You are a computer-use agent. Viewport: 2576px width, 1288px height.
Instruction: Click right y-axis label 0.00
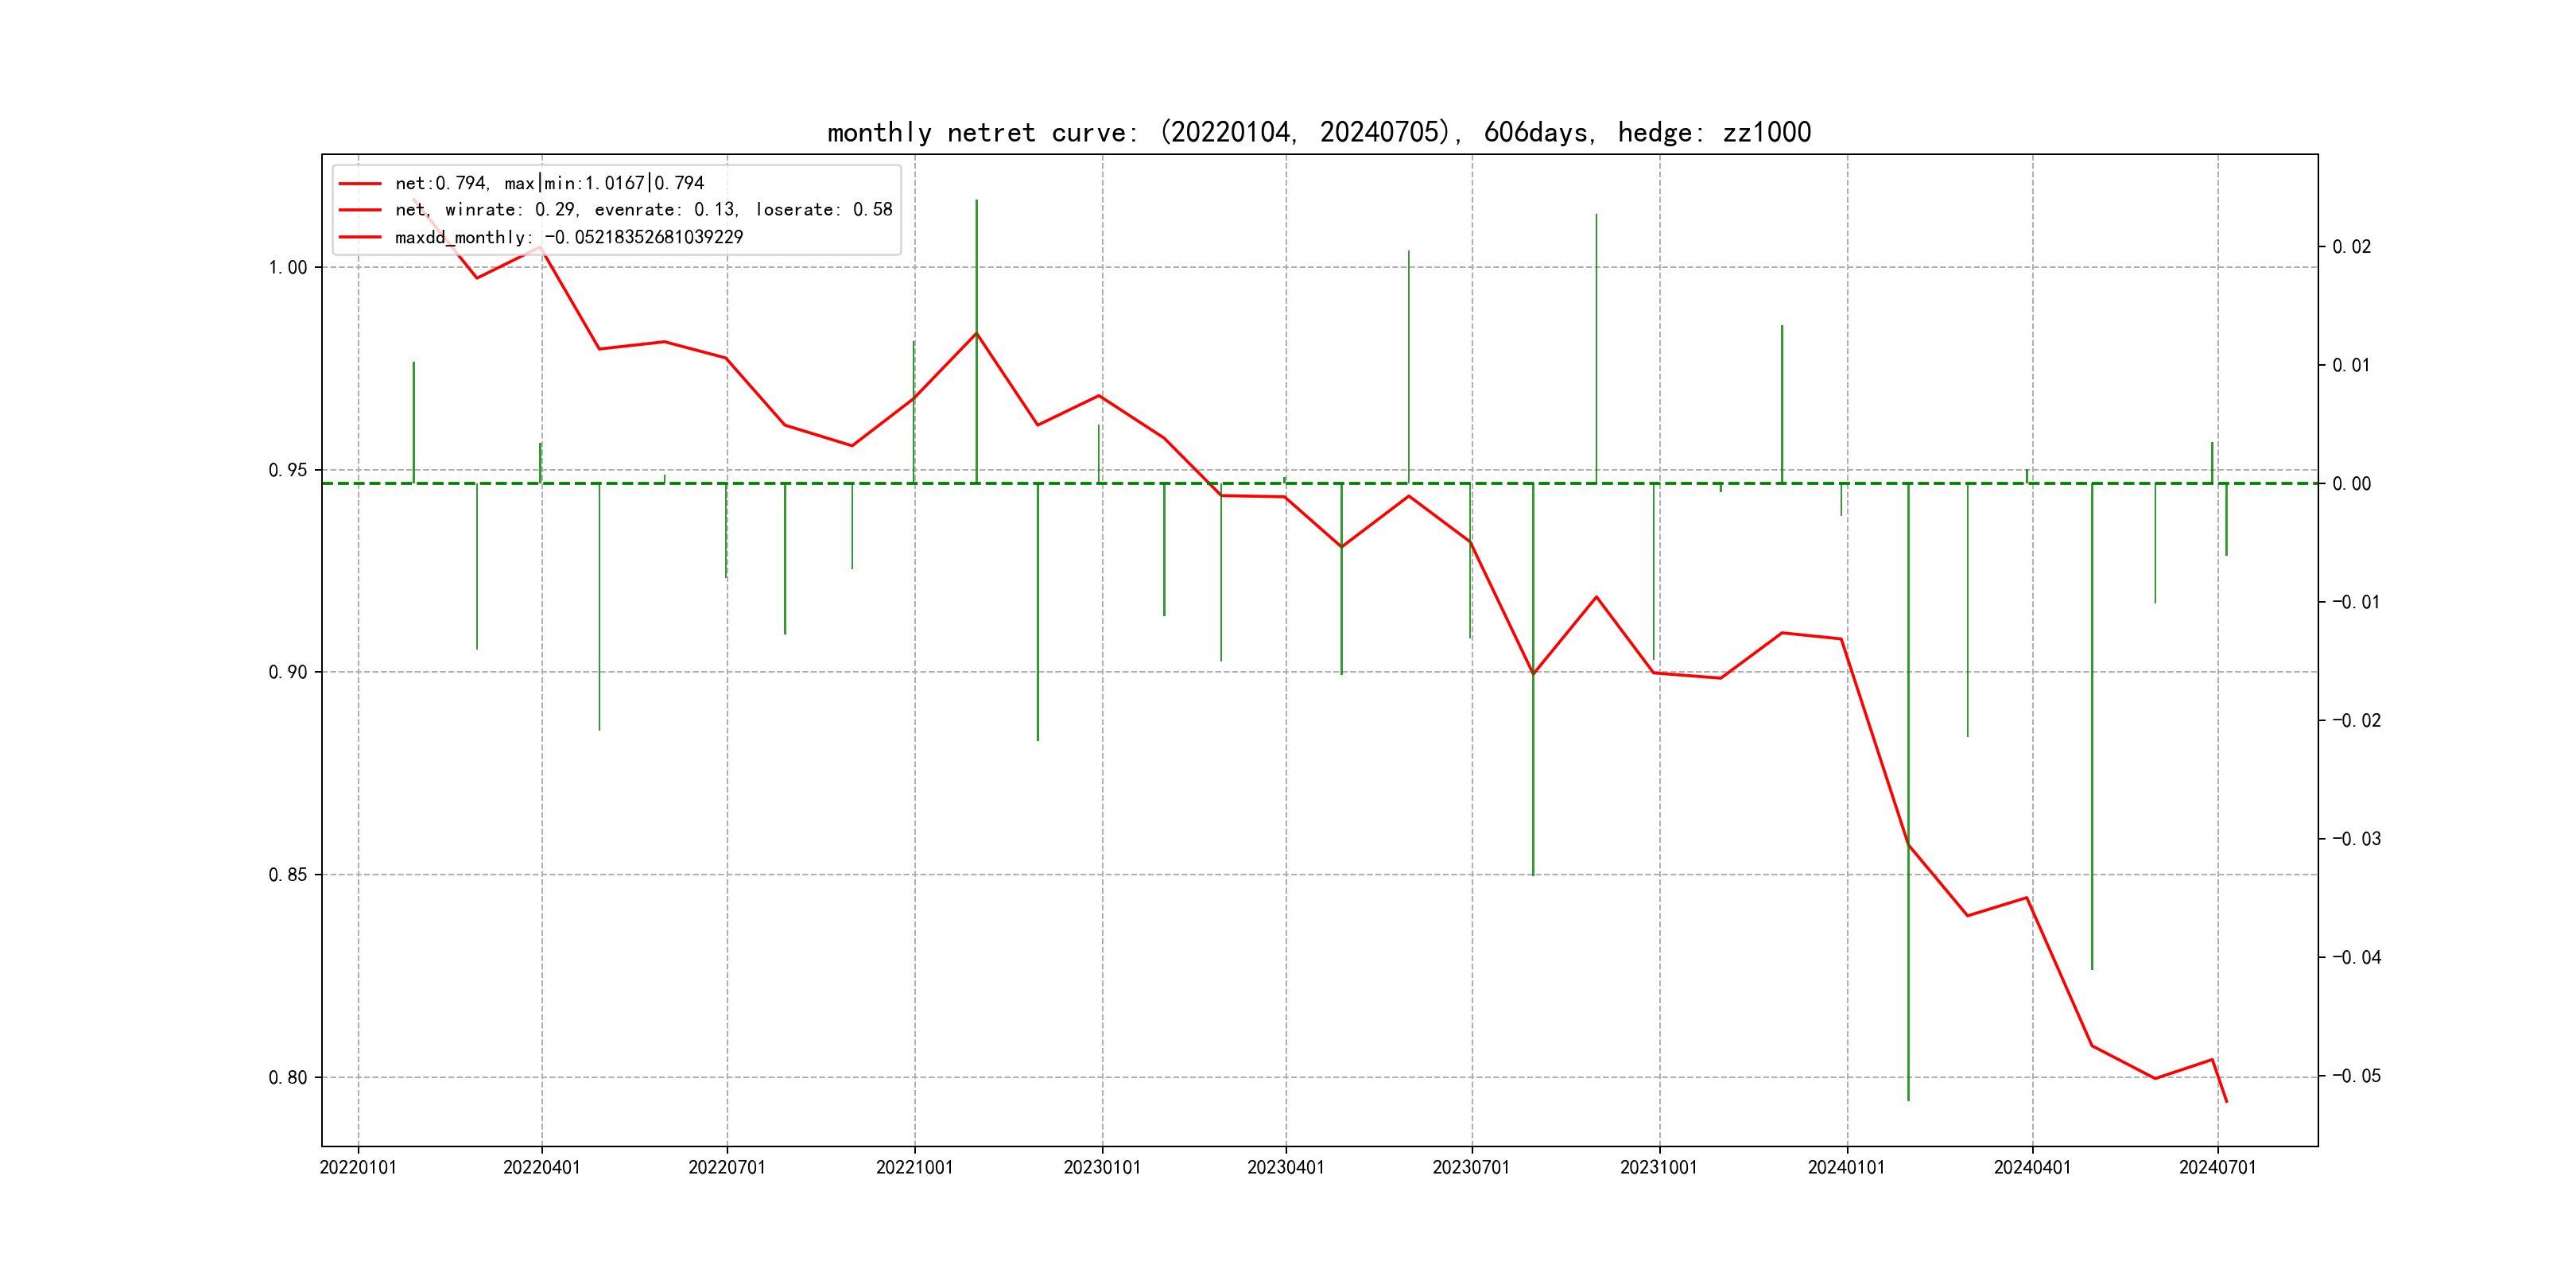pyautogui.click(x=2351, y=484)
